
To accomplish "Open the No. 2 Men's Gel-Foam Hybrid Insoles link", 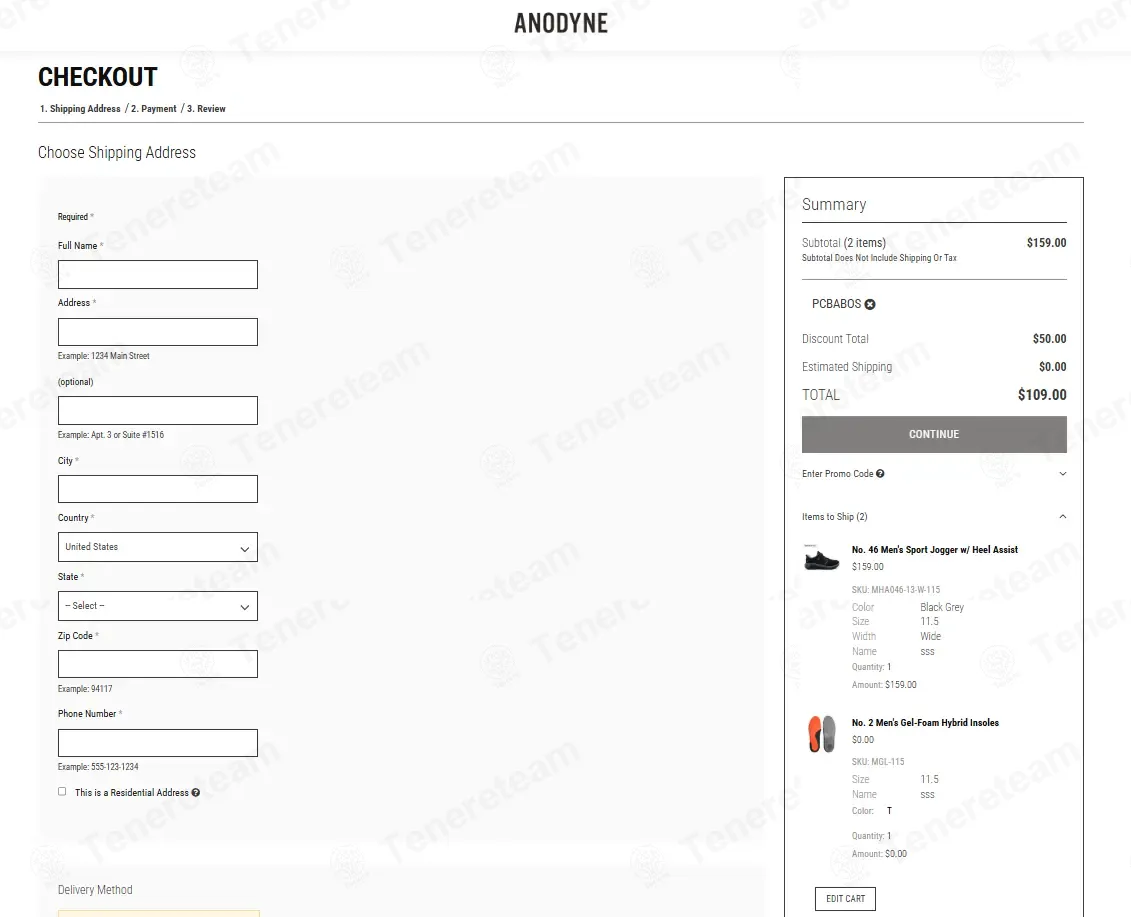I will click(x=925, y=723).
